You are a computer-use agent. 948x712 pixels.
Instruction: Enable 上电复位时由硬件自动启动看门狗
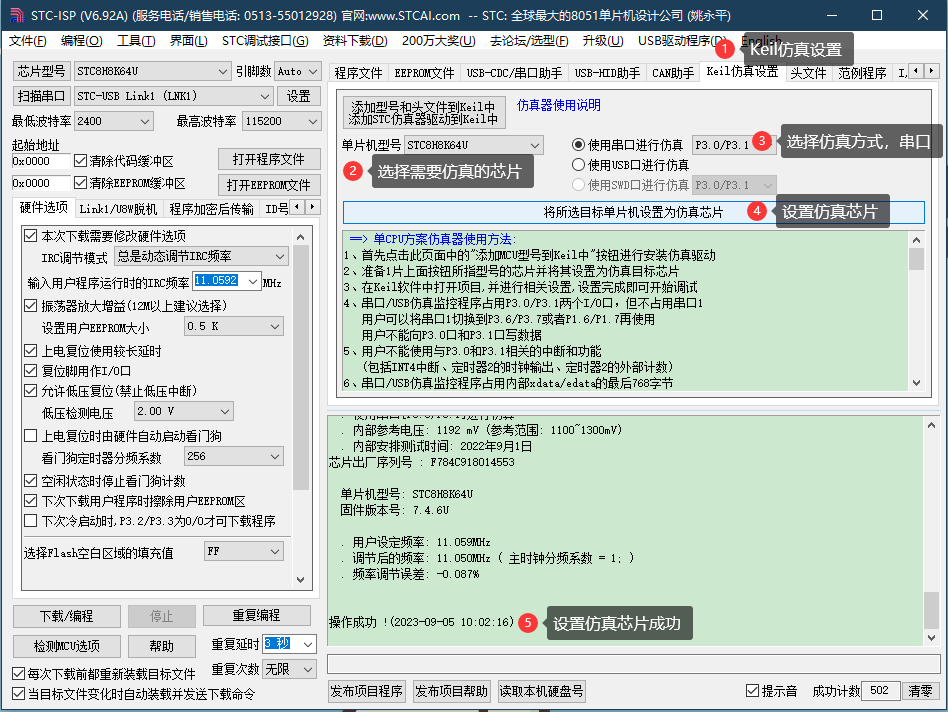30,436
